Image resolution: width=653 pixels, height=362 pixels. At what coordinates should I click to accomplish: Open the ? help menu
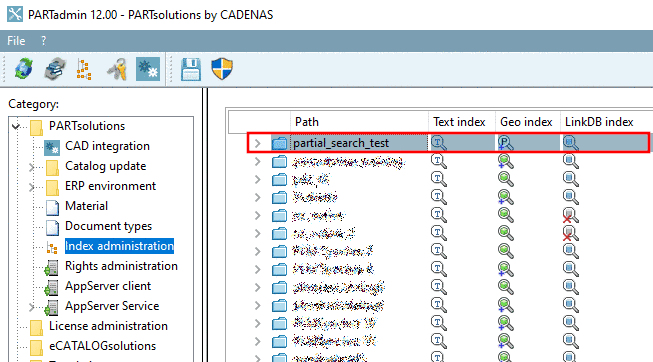tap(43, 41)
